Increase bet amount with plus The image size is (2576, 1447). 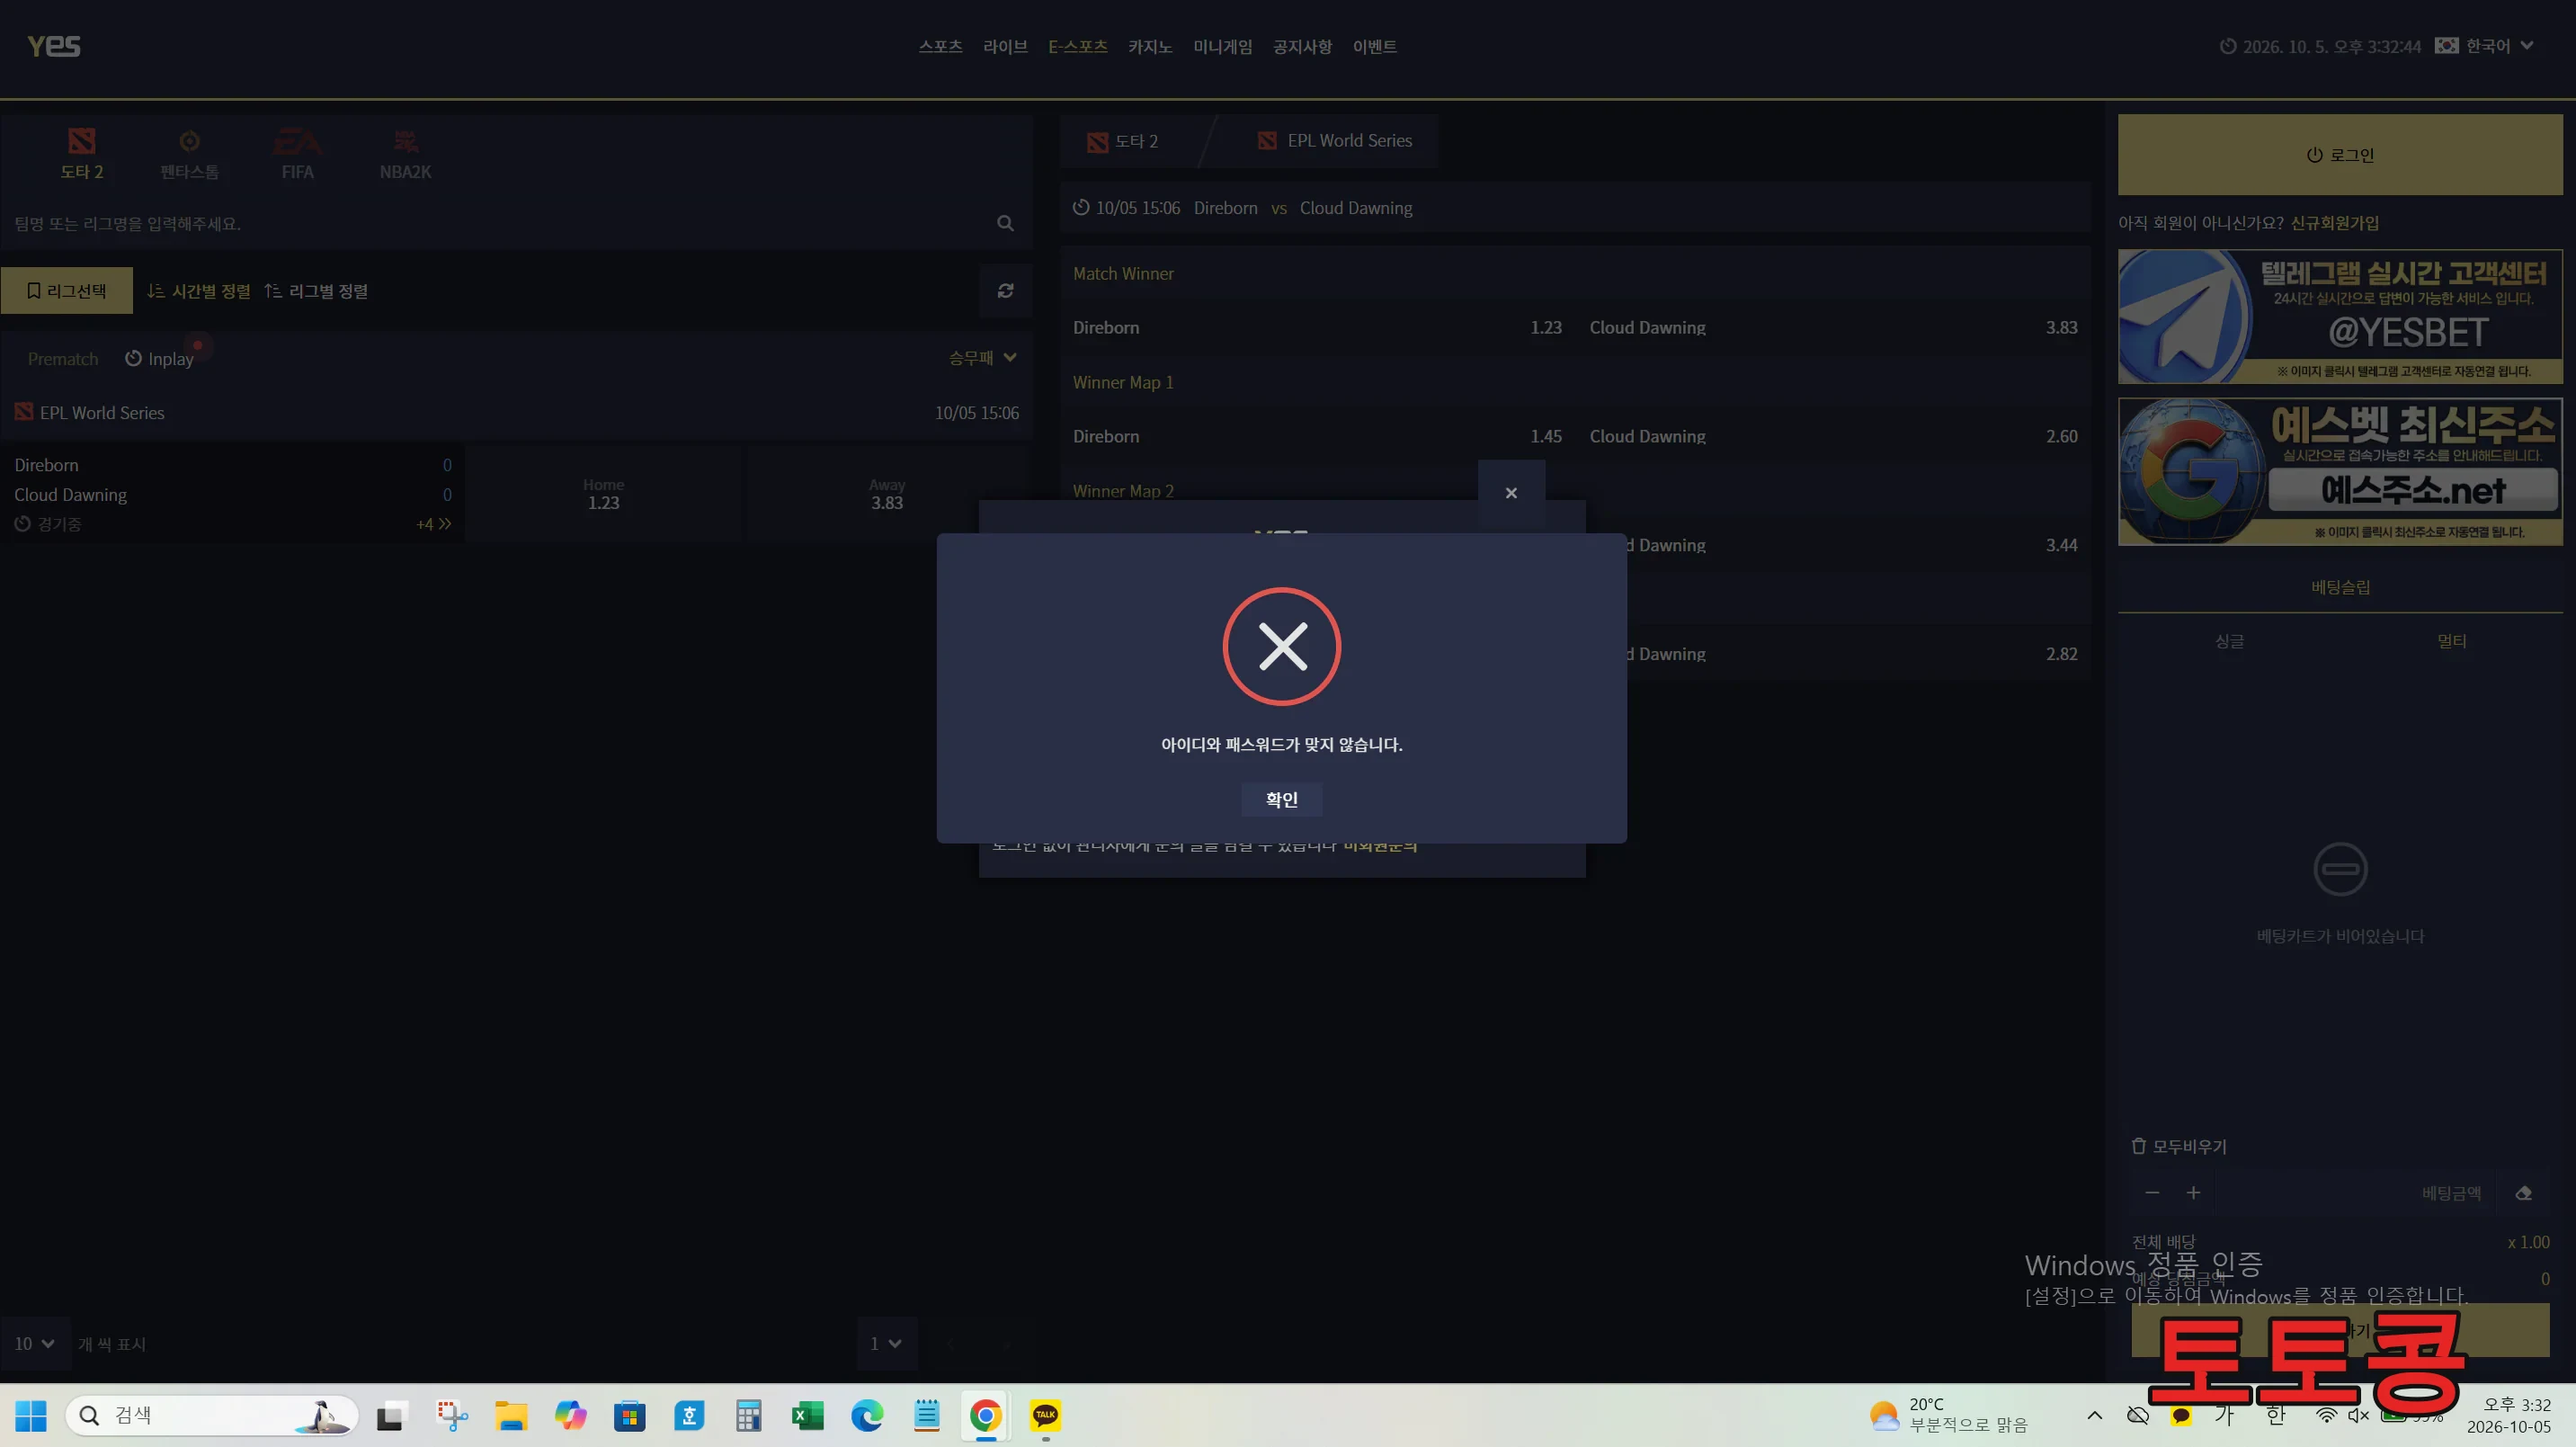tap(2193, 1193)
